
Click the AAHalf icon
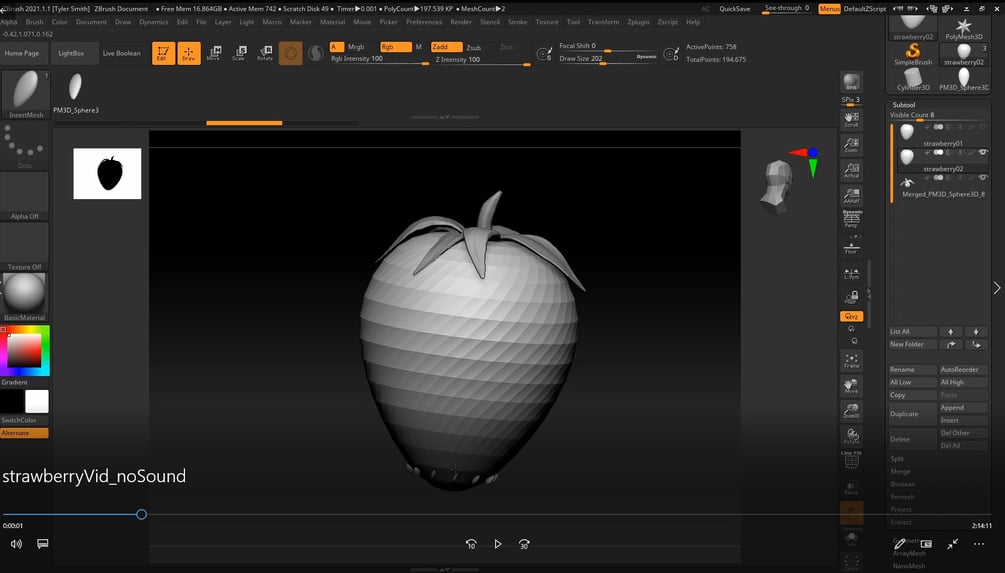(851, 195)
